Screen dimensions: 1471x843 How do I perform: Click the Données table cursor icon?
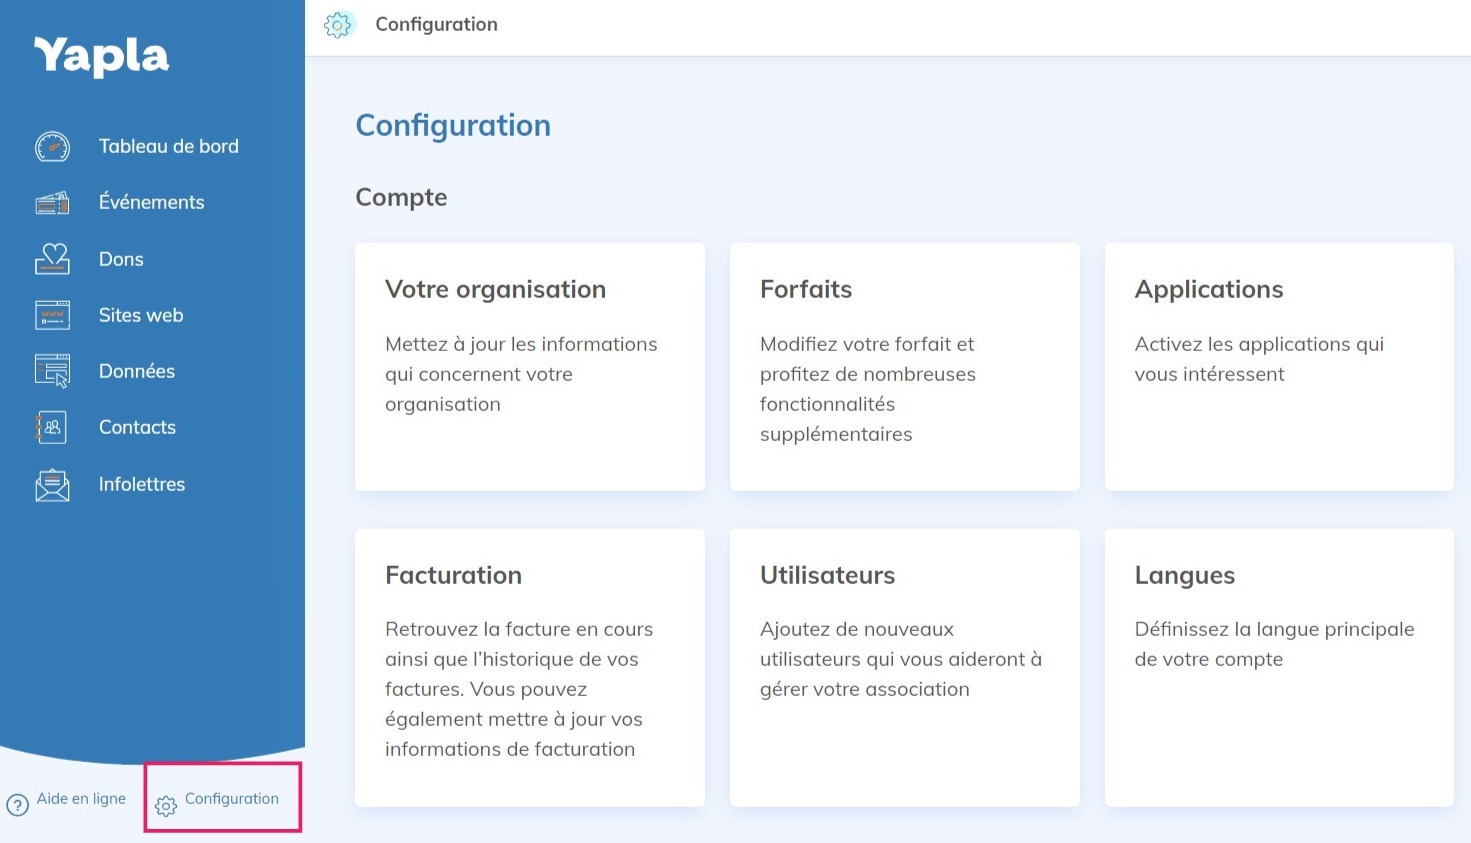52,371
